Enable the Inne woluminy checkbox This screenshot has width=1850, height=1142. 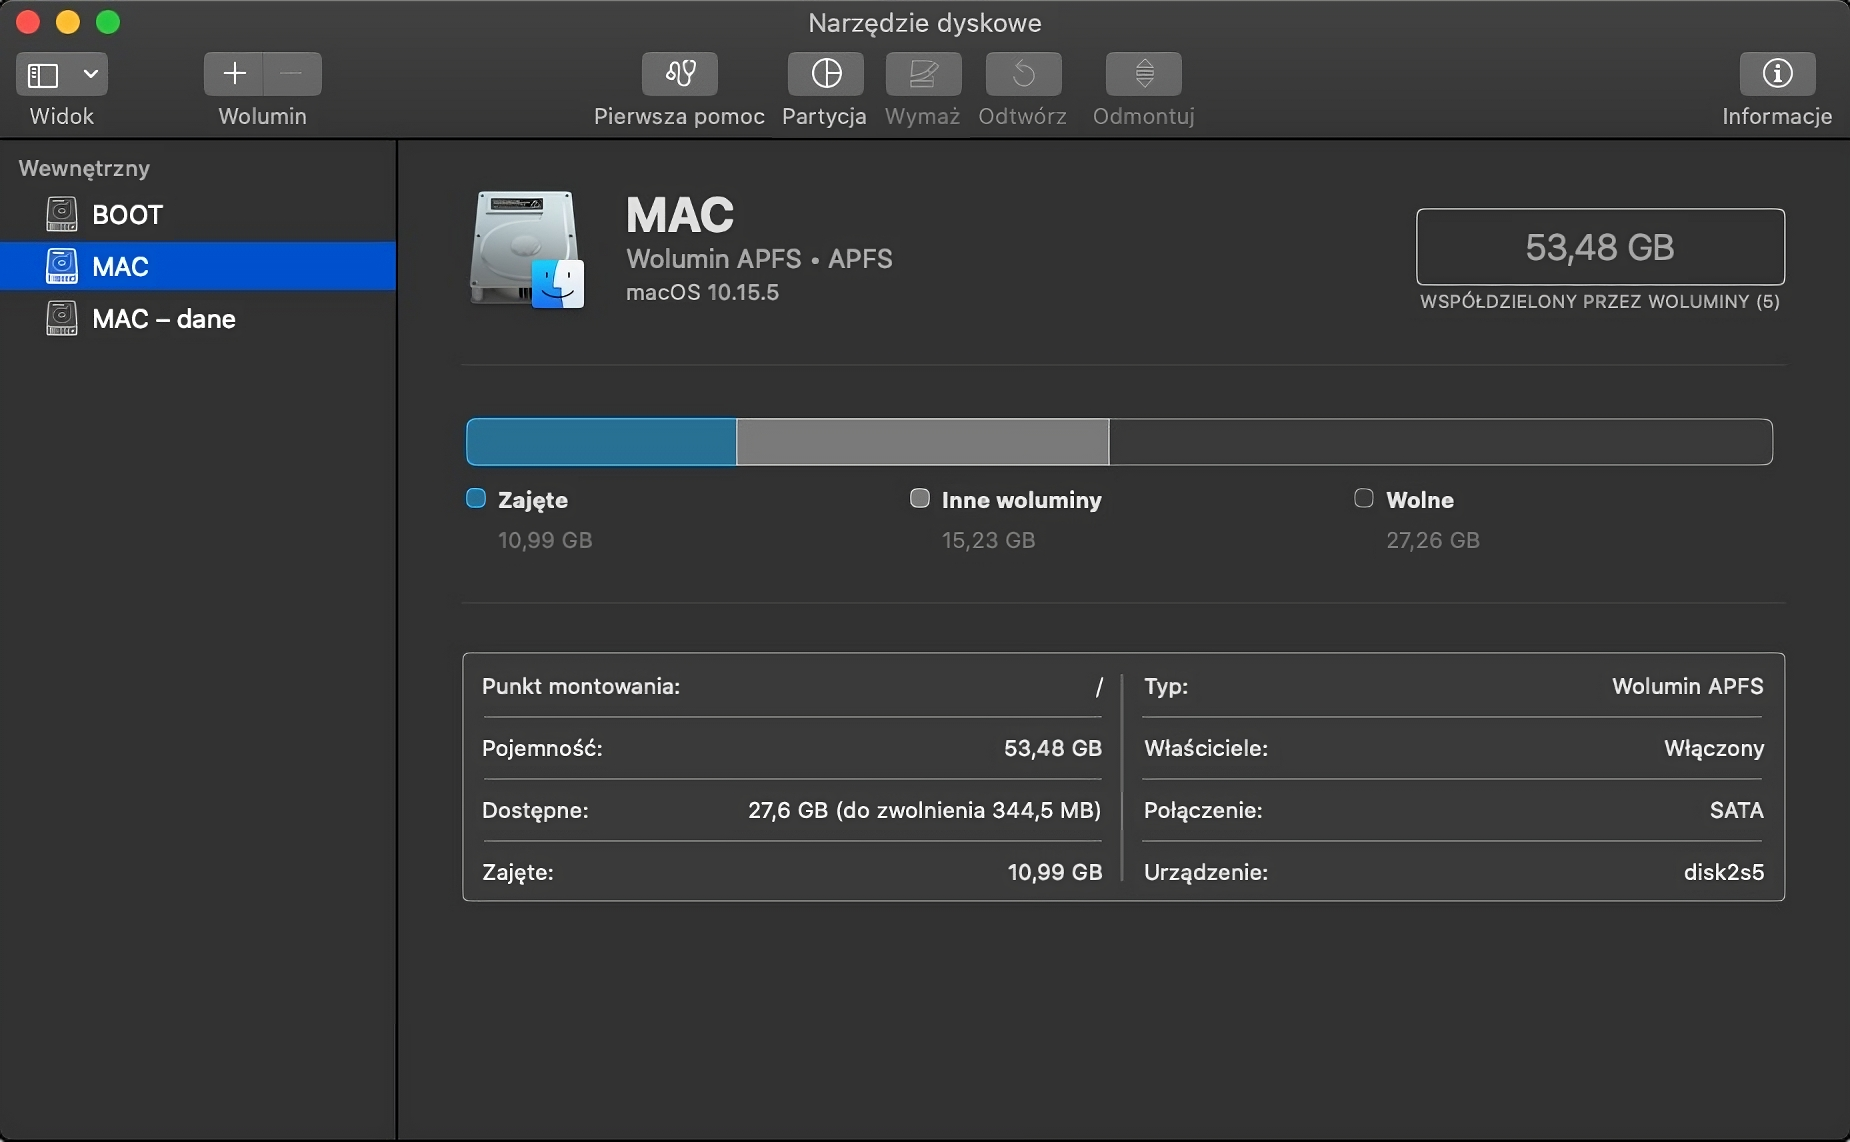(x=918, y=498)
